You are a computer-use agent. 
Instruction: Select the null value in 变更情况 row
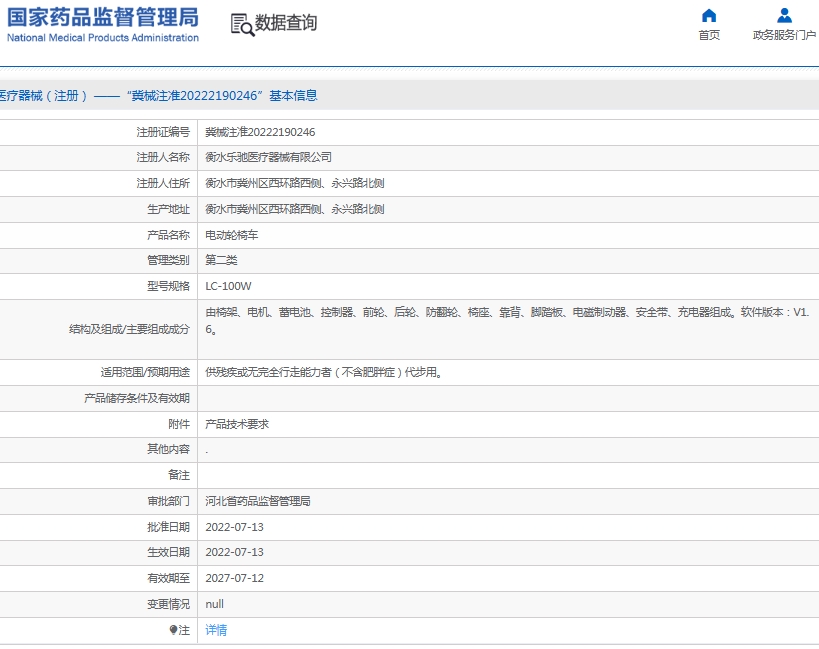pos(214,604)
